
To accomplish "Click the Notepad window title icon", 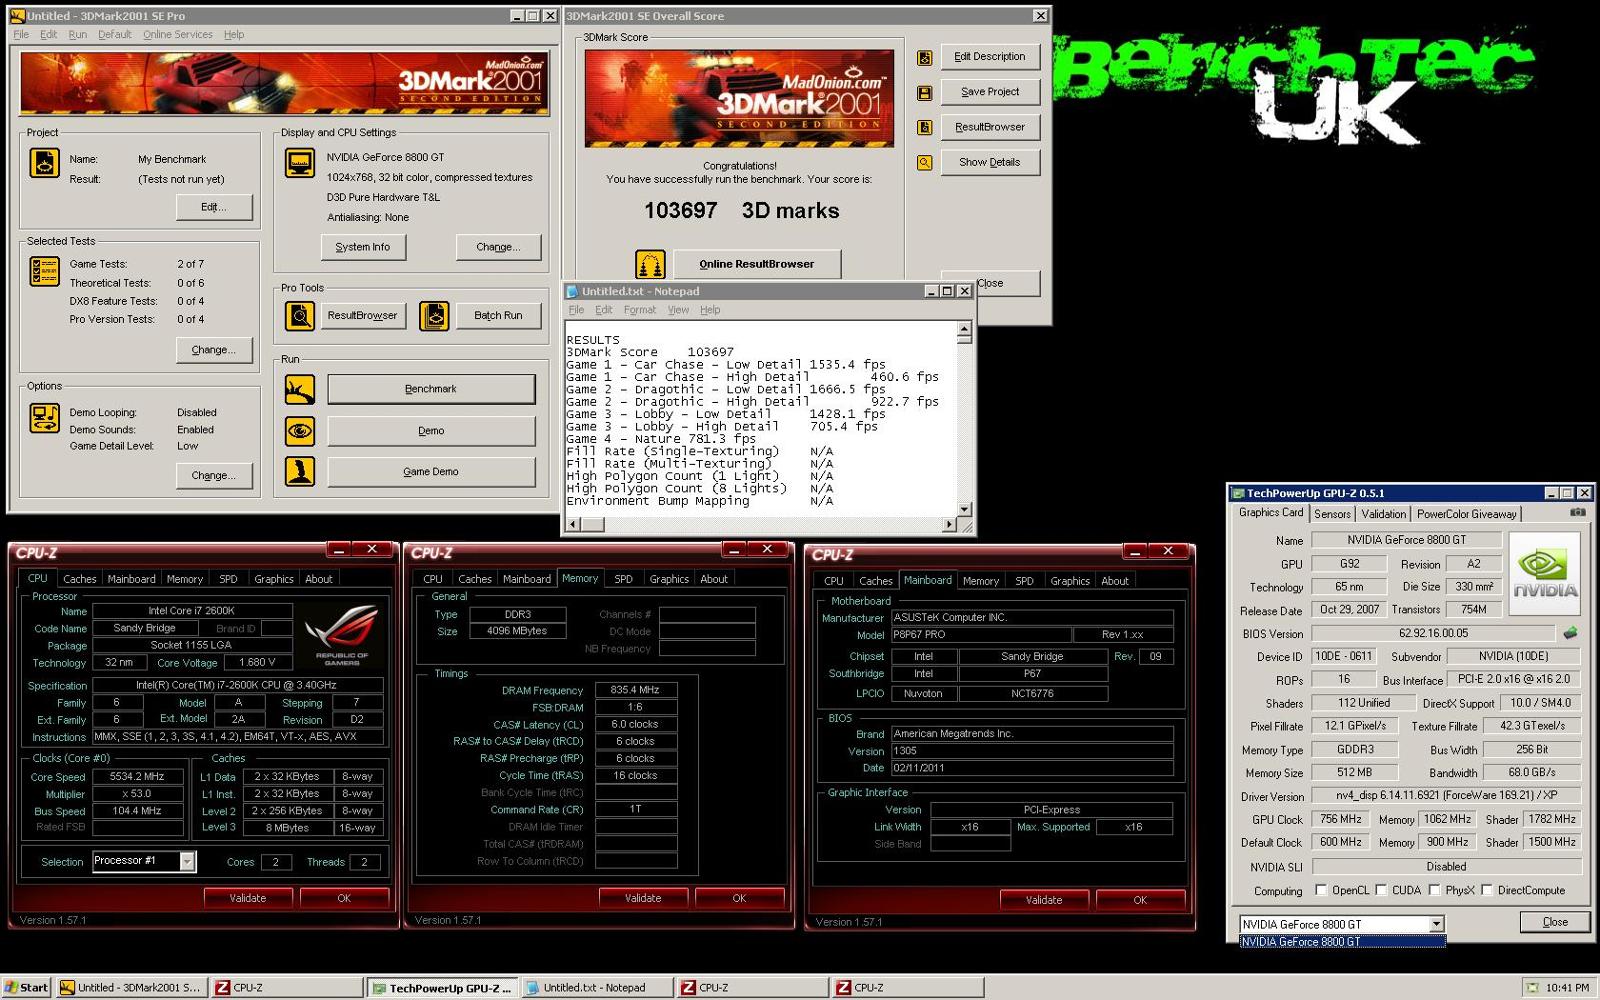I will click(573, 291).
